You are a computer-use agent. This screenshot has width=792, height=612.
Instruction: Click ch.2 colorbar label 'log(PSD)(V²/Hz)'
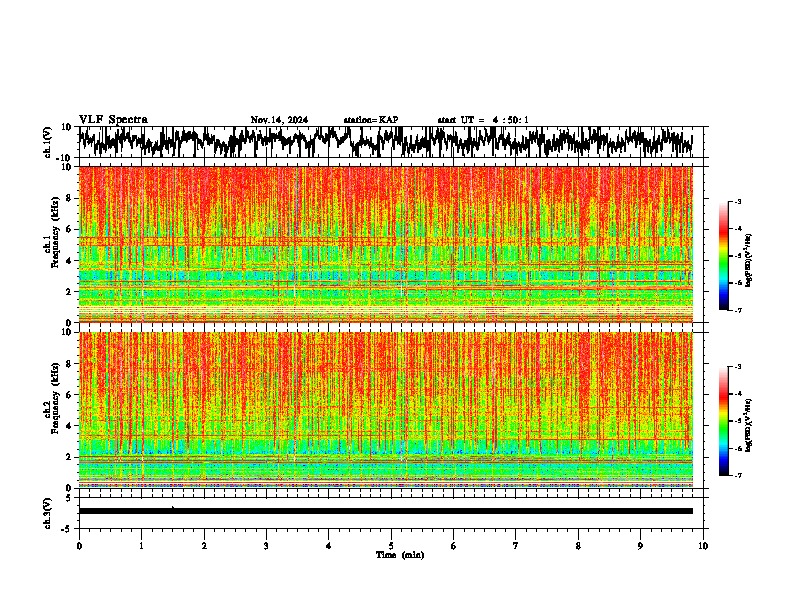(x=748, y=426)
